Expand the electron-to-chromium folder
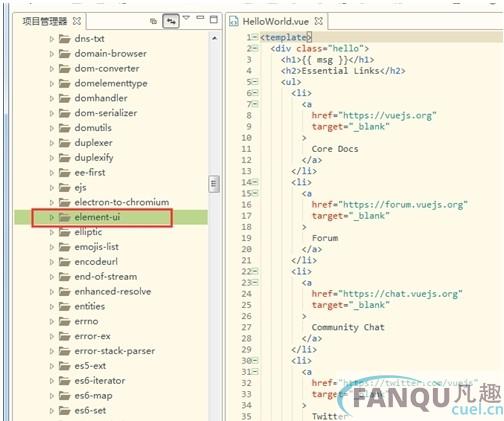This screenshot has height=421, width=504. [52, 202]
